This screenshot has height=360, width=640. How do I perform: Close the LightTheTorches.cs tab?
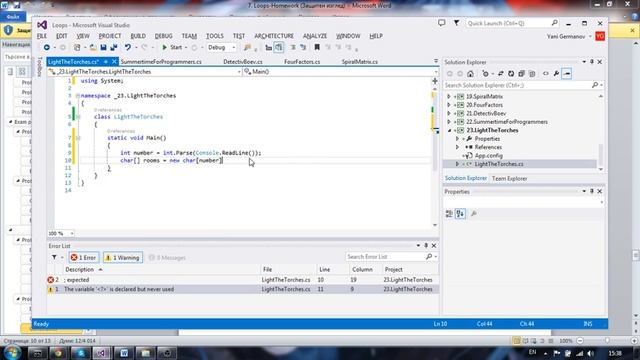point(114,62)
